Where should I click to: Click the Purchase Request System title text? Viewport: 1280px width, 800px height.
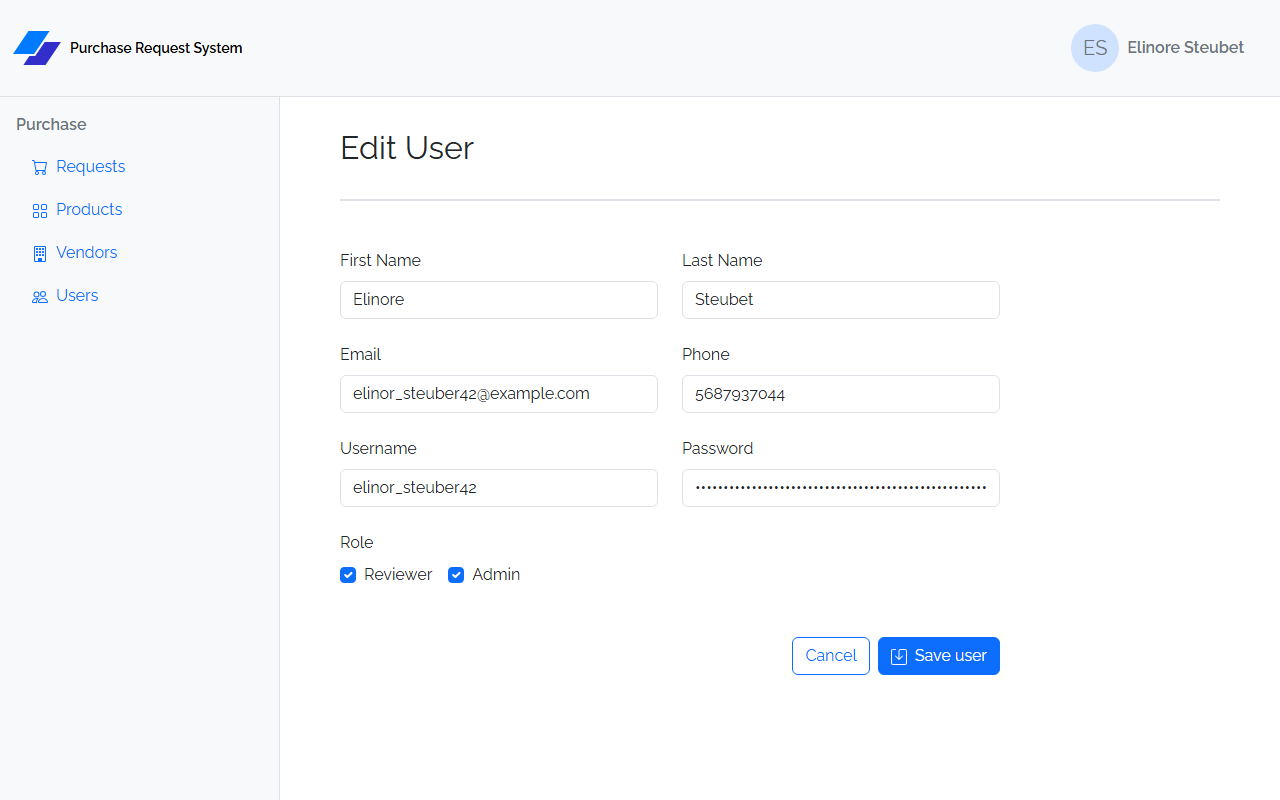click(x=156, y=48)
